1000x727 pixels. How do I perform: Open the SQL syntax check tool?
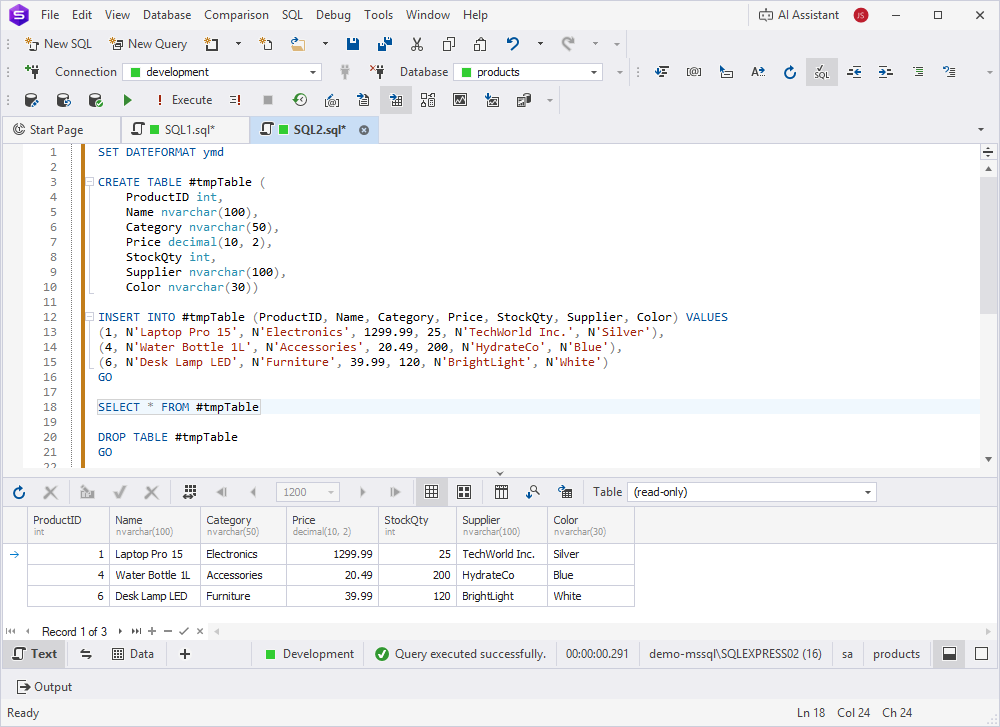(821, 71)
